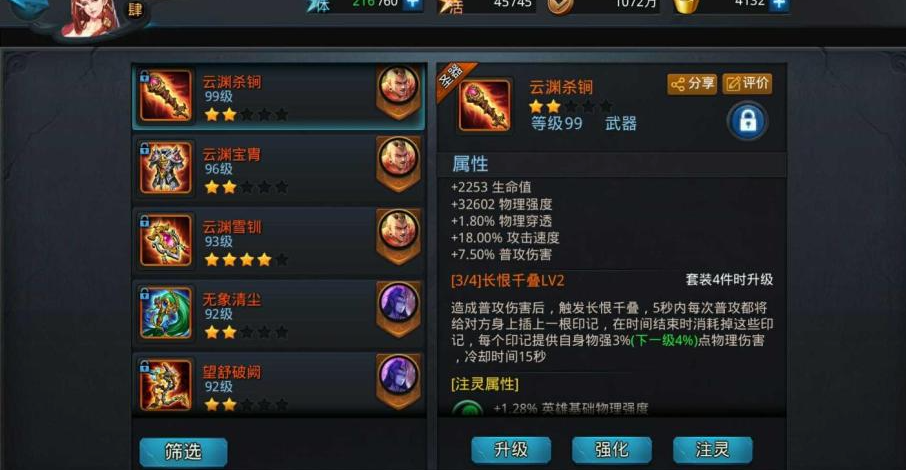Click the large 云渊杀铜 detail thumbnail
This screenshot has height=470, width=906.
pyautogui.click(x=484, y=105)
